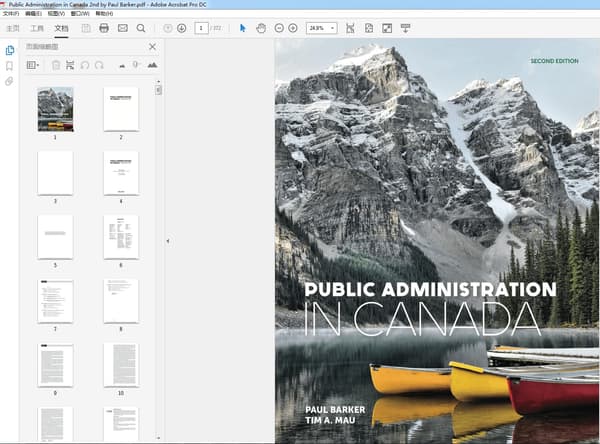Select the 文档 (Document) tab
The height and width of the screenshot is (444, 600).
61,28
